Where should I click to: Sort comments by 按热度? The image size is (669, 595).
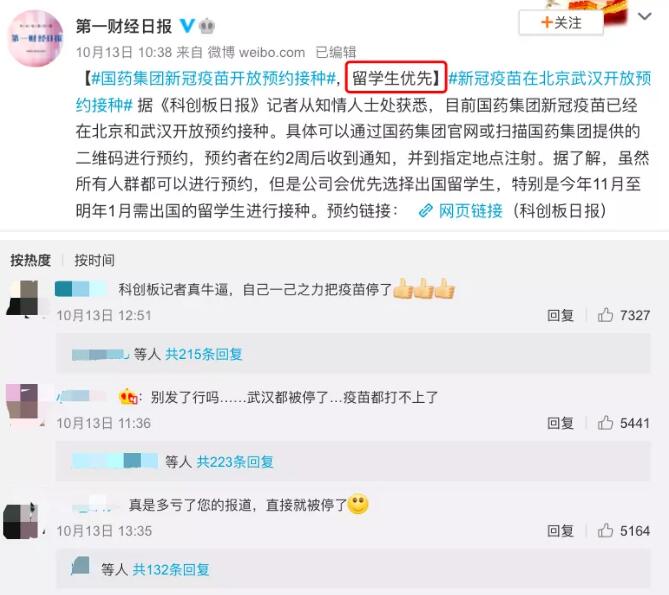30,260
